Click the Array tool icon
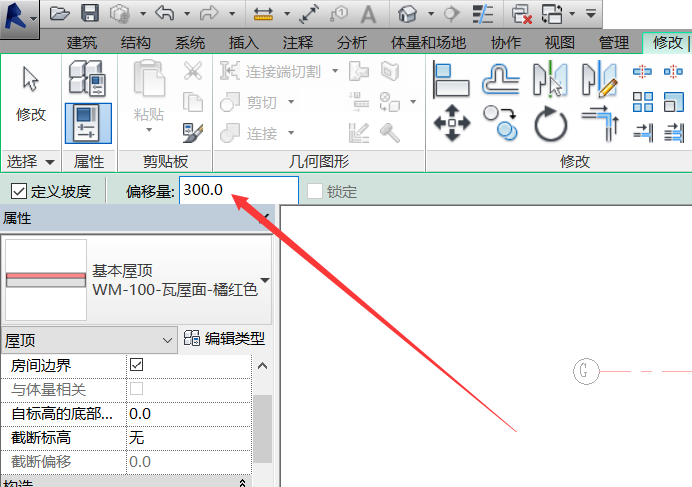The width and height of the screenshot is (692, 487). [x=643, y=102]
